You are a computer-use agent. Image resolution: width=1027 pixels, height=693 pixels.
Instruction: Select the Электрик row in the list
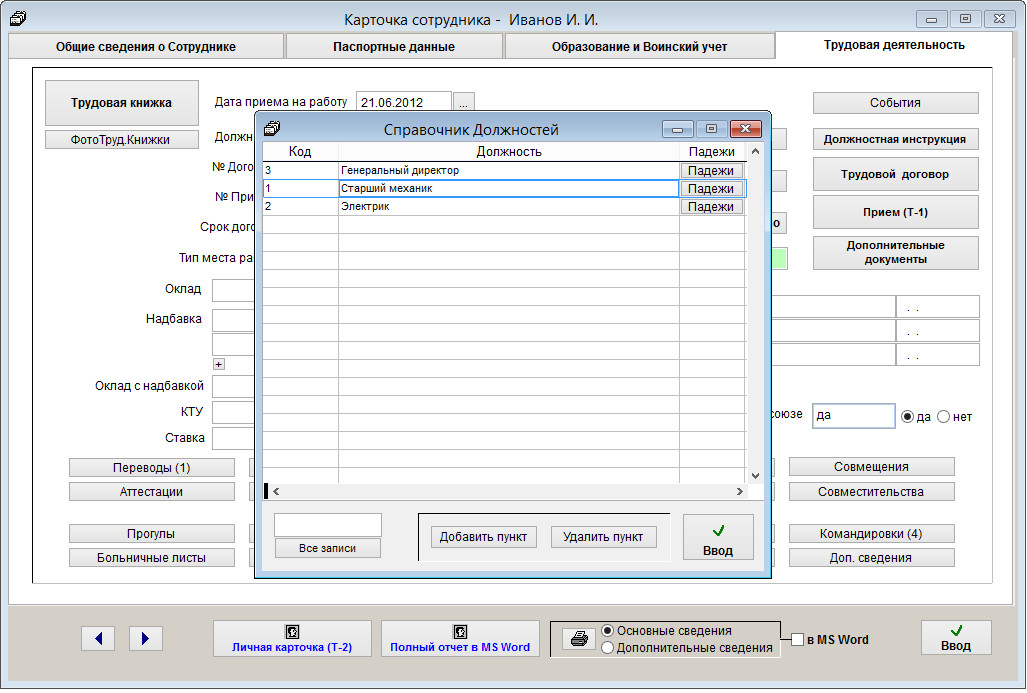(x=508, y=207)
